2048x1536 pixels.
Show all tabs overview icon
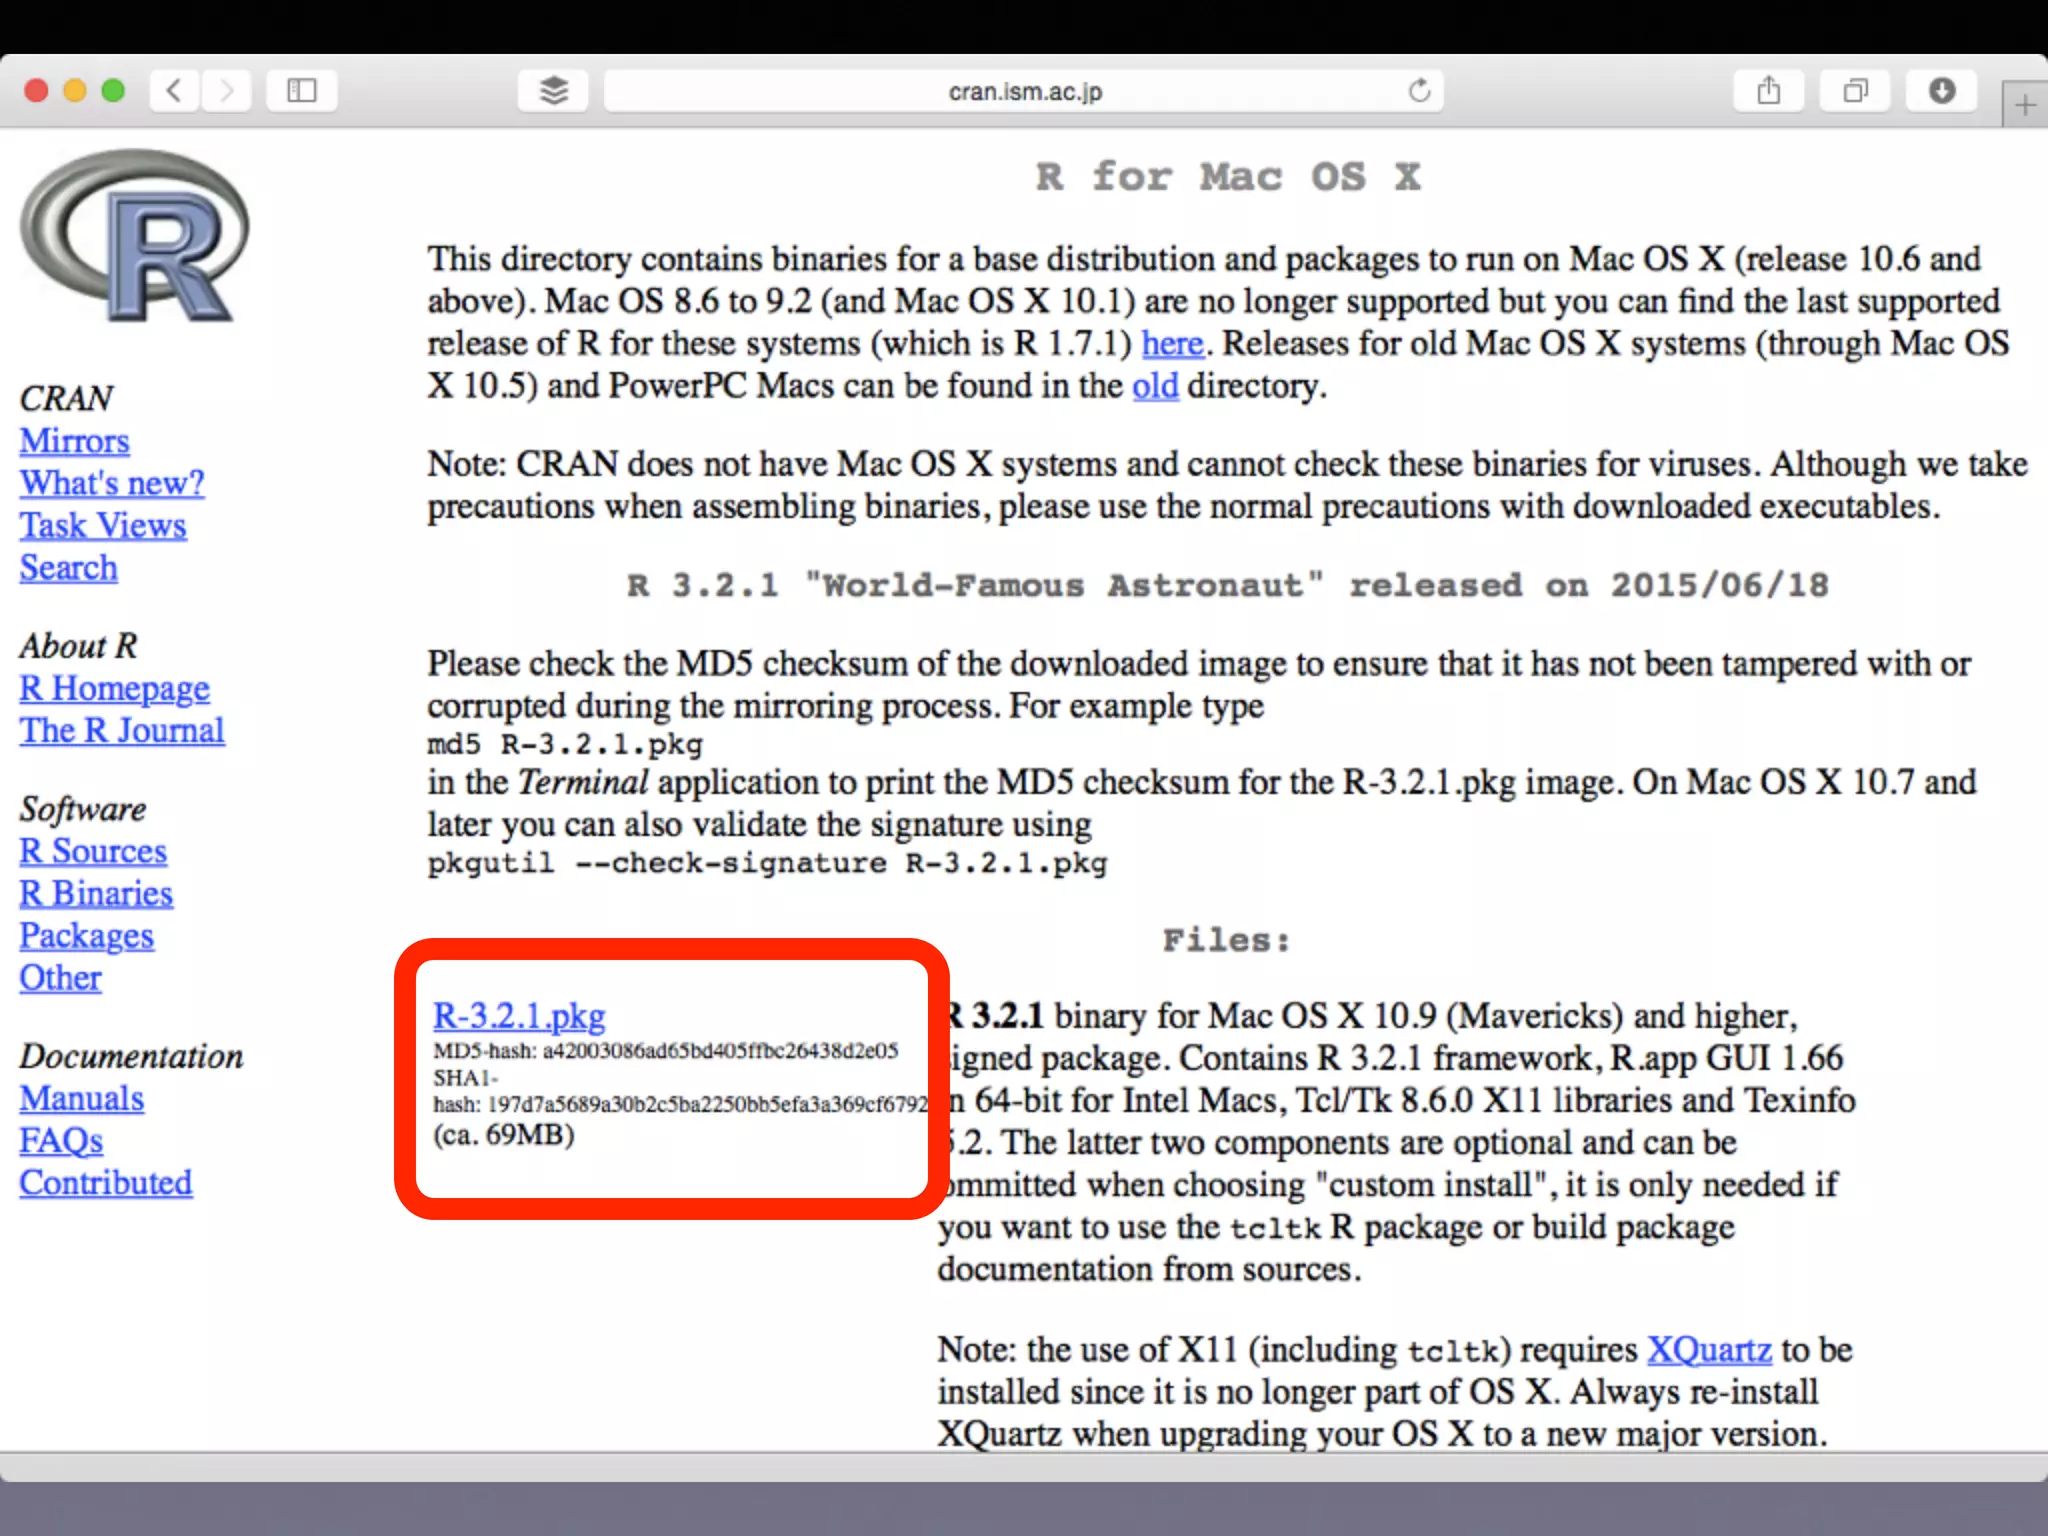[1855, 91]
